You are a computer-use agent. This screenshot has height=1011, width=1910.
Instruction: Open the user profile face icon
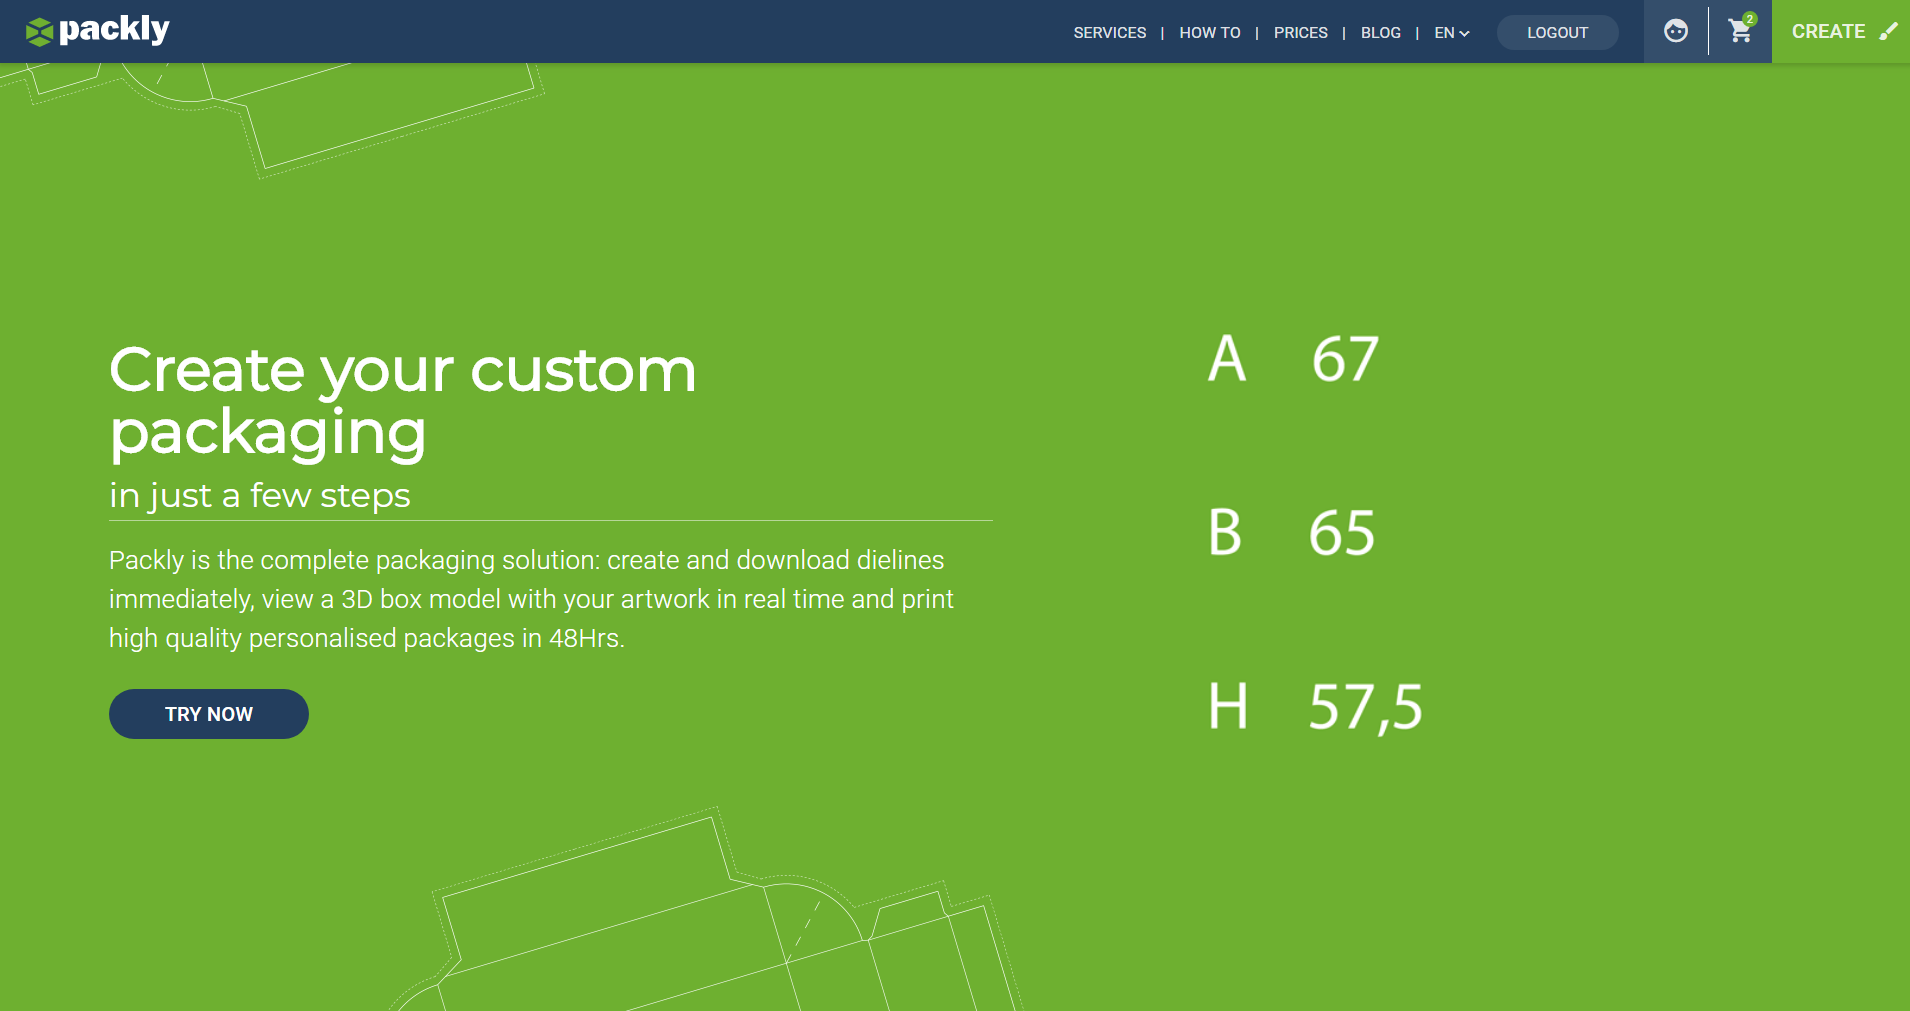[x=1676, y=31]
